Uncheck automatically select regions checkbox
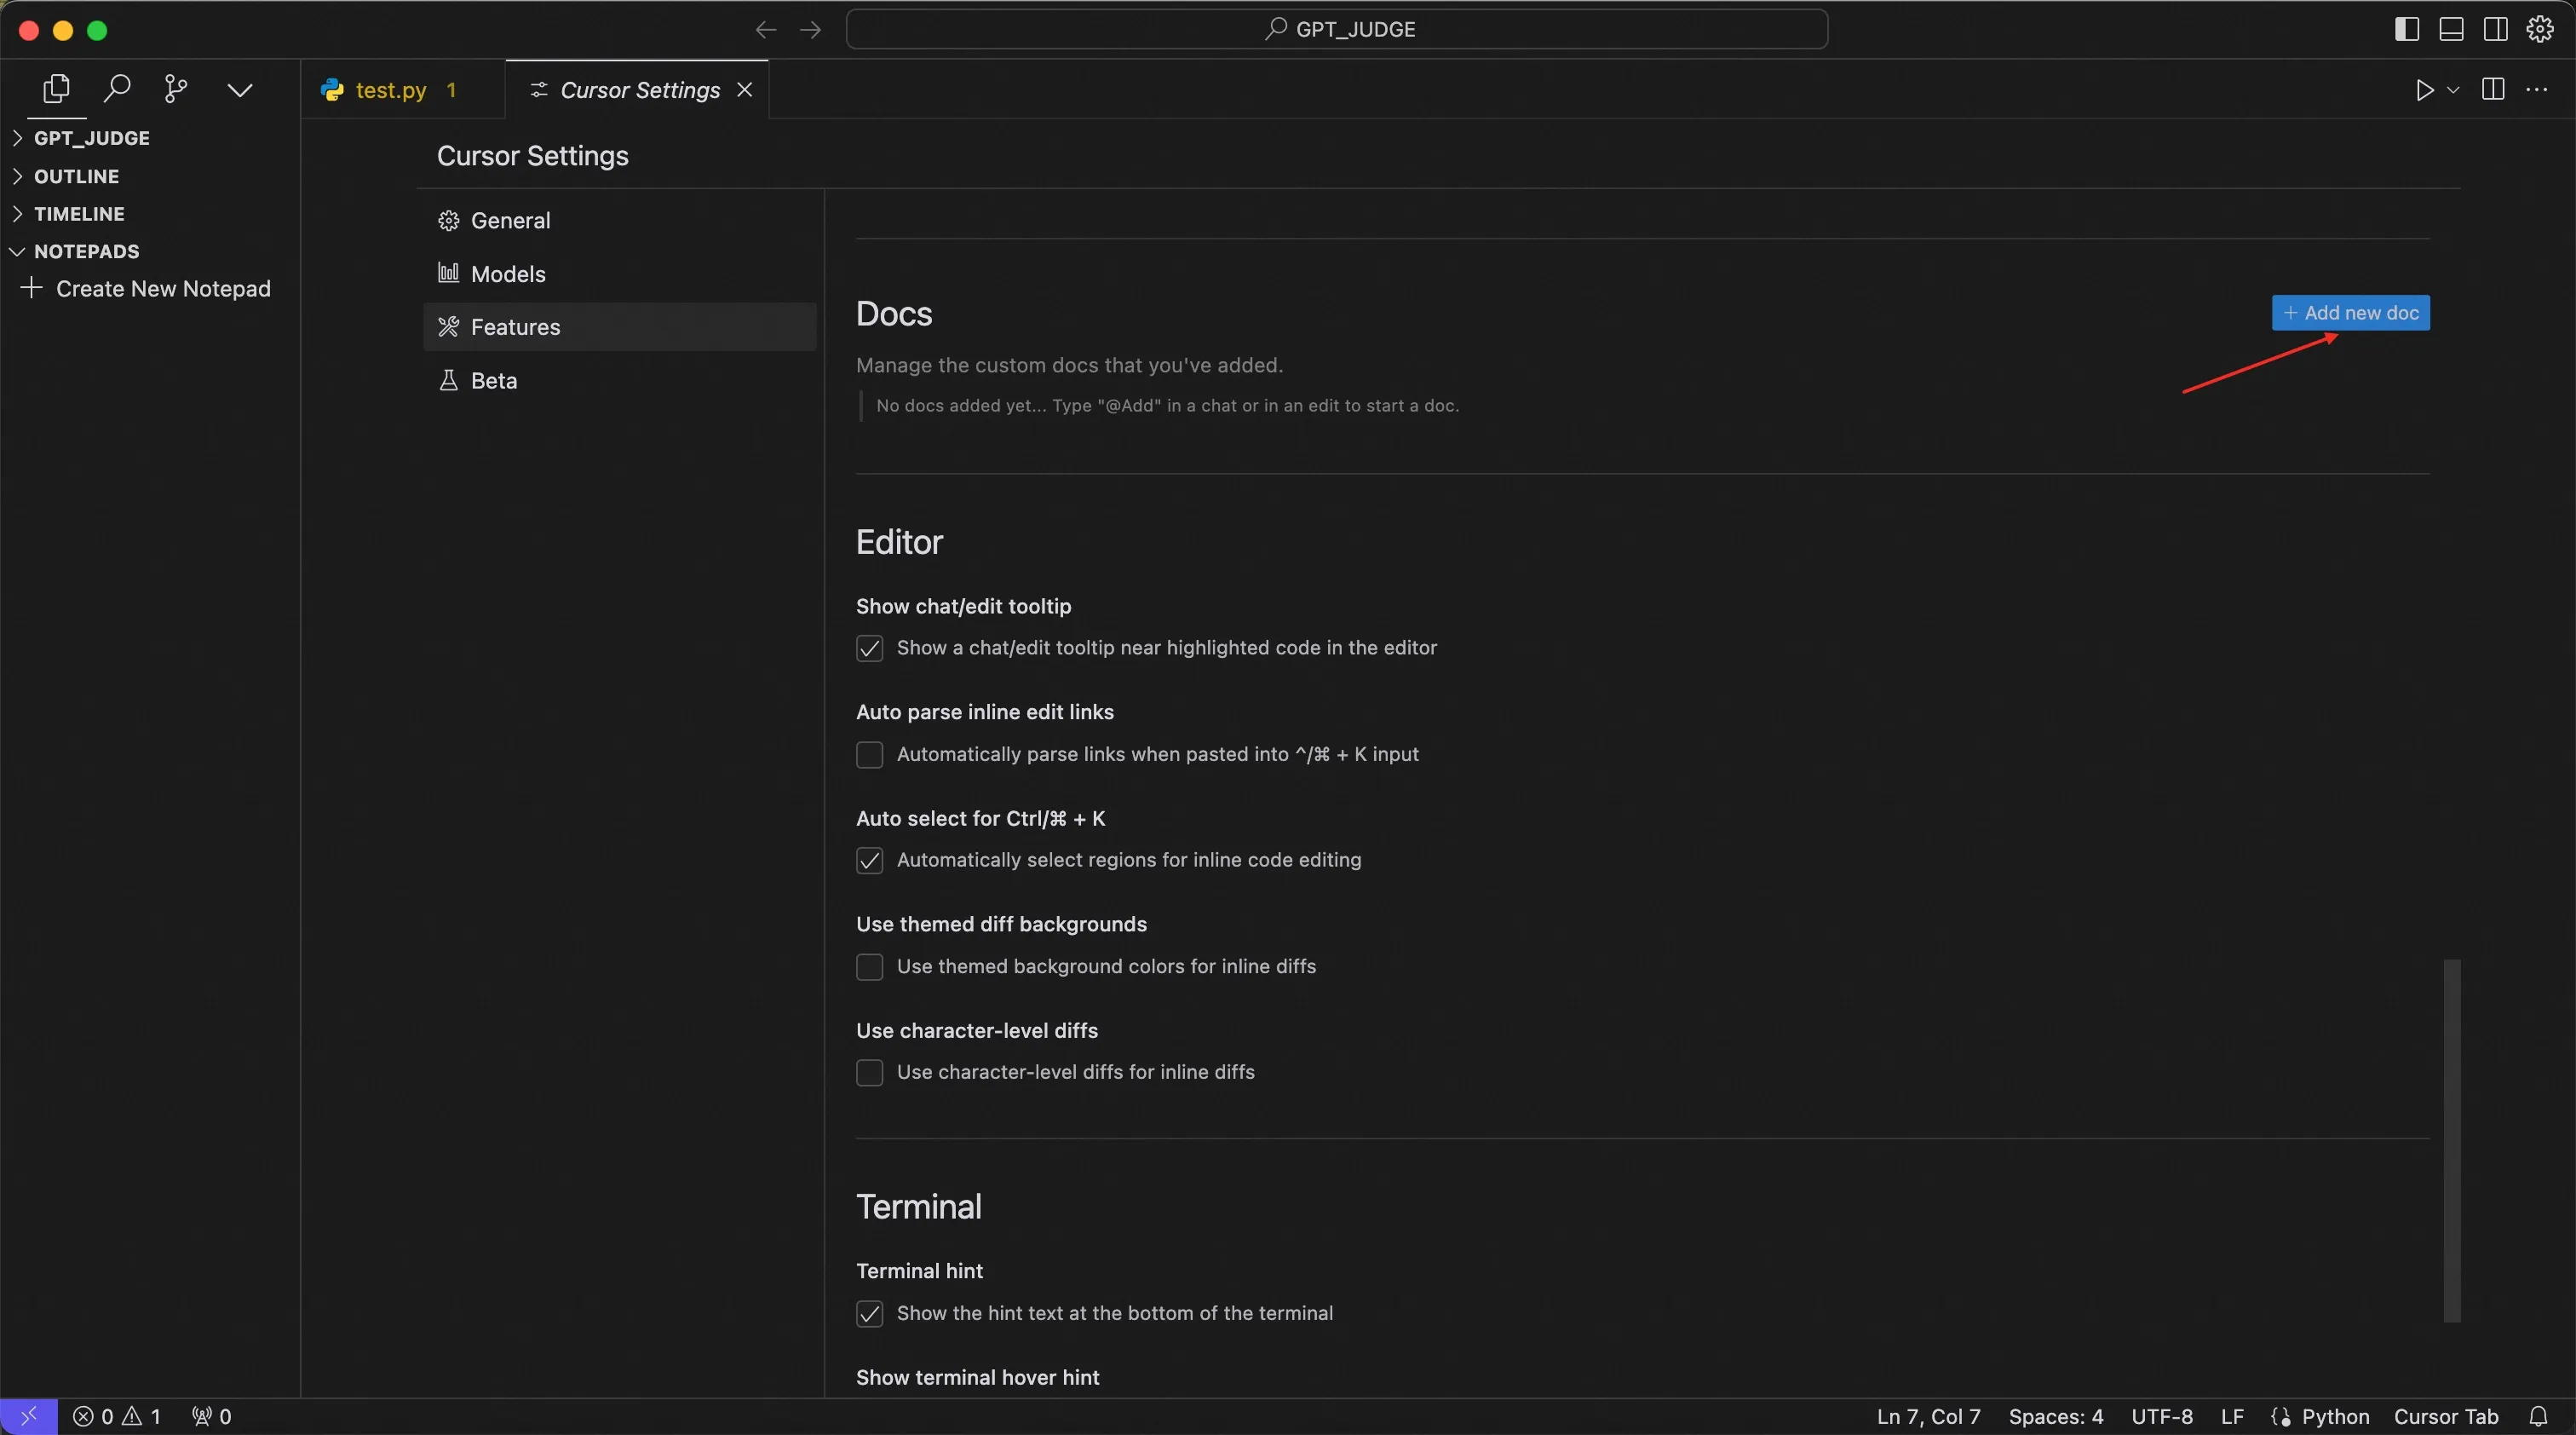Screen dimensions: 2576x1435 pyautogui.click(x=869, y=861)
